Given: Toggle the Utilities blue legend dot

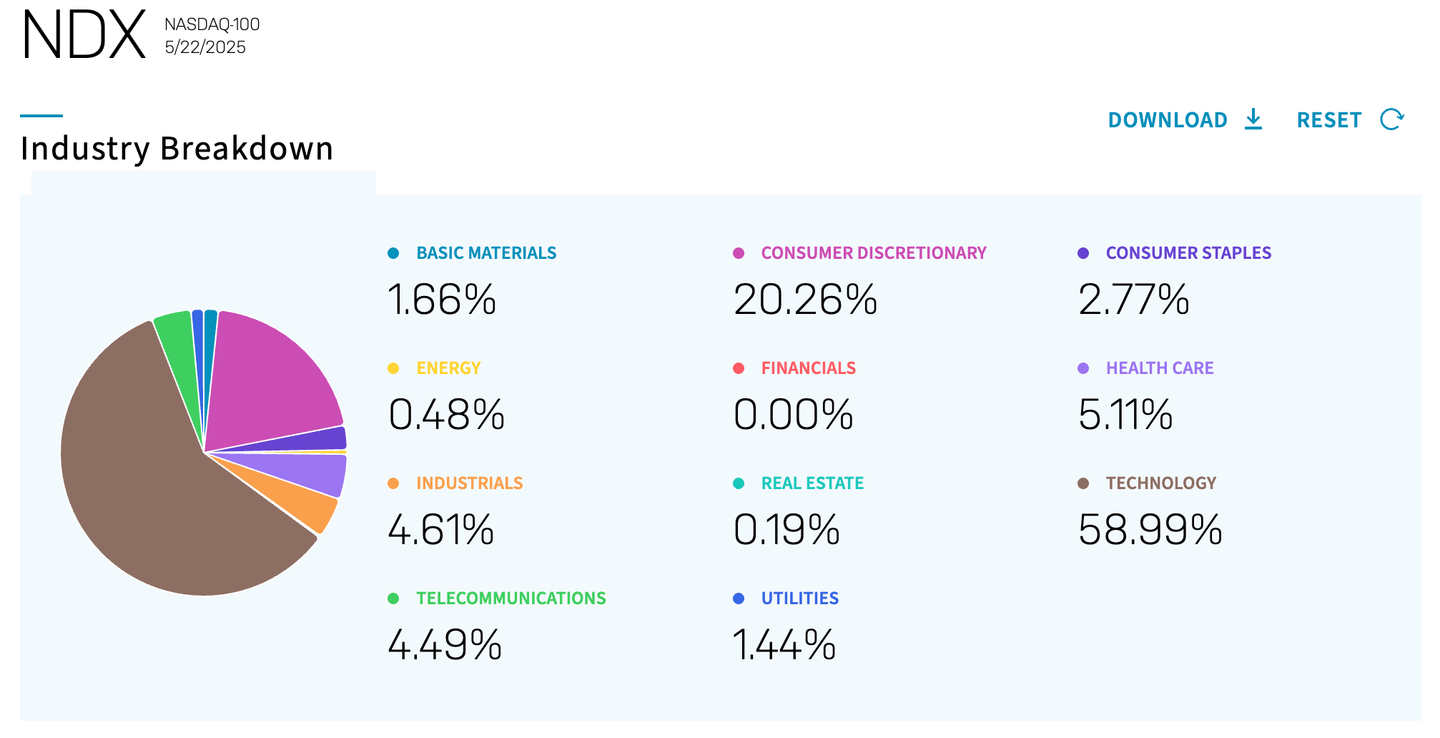Looking at the screenshot, I should 739,598.
